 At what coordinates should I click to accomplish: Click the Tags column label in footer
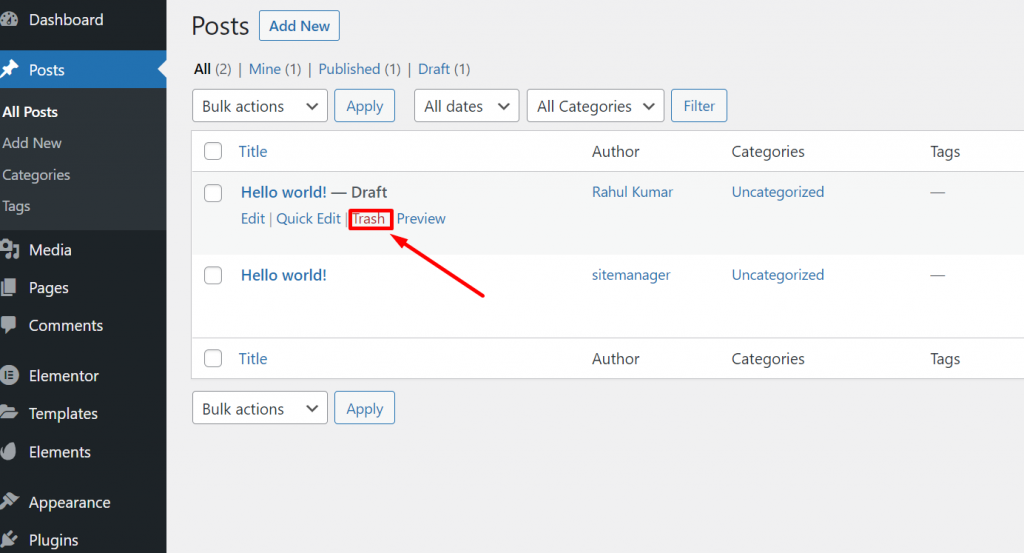pos(945,358)
